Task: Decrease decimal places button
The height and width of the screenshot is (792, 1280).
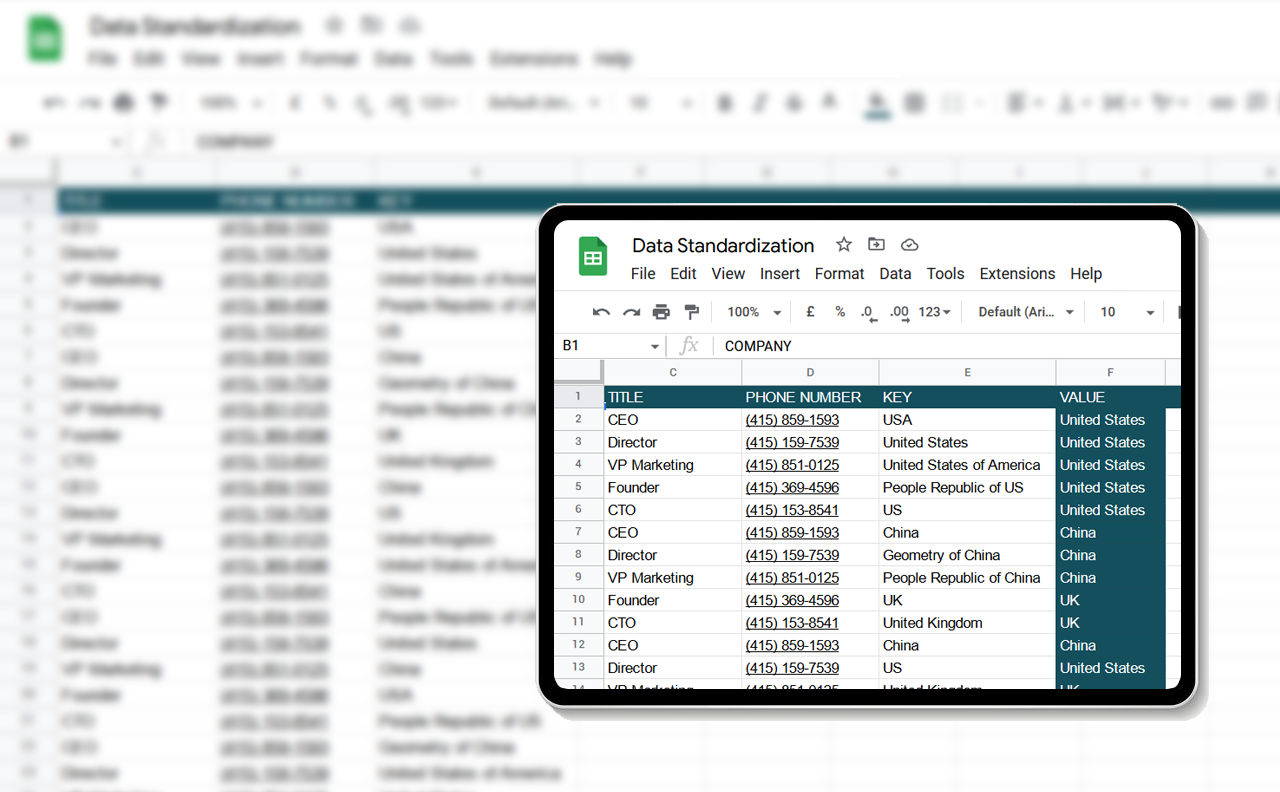Action: pyautogui.click(x=868, y=313)
